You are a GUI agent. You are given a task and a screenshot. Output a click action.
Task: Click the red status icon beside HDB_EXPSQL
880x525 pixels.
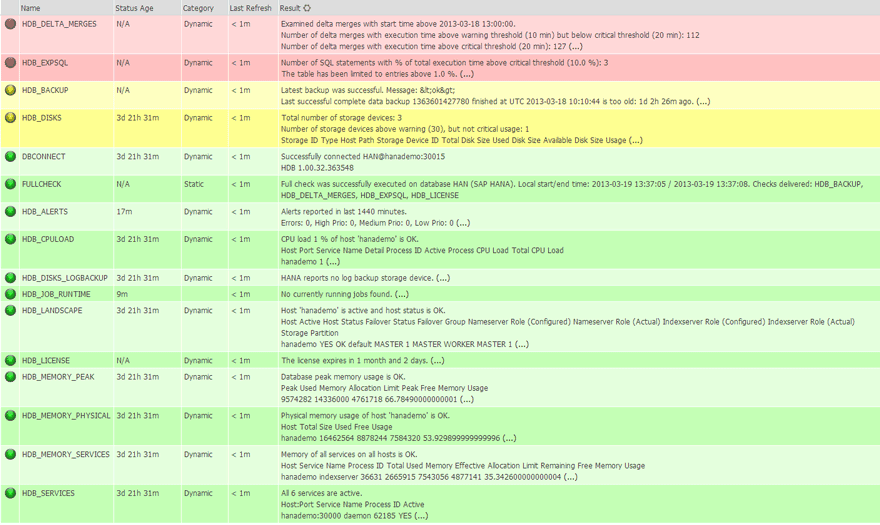[11, 62]
